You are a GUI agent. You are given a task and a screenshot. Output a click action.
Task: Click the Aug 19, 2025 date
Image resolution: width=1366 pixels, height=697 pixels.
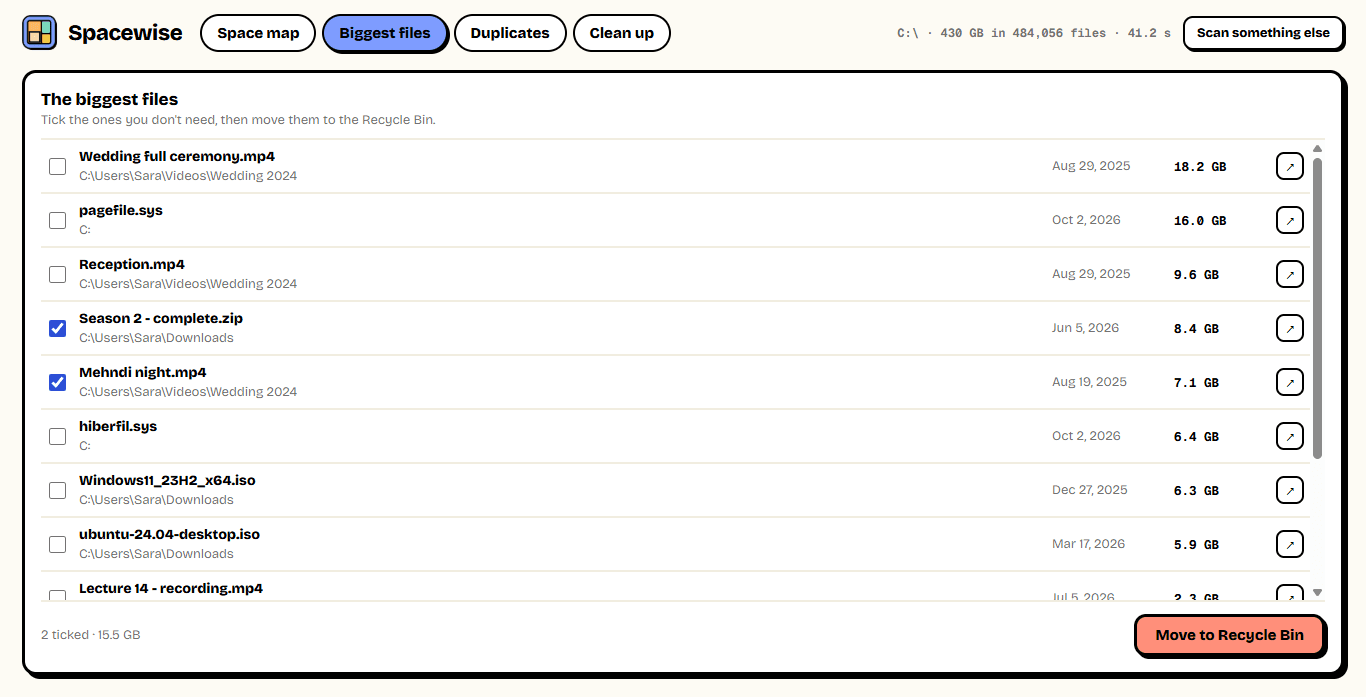click(x=1089, y=382)
